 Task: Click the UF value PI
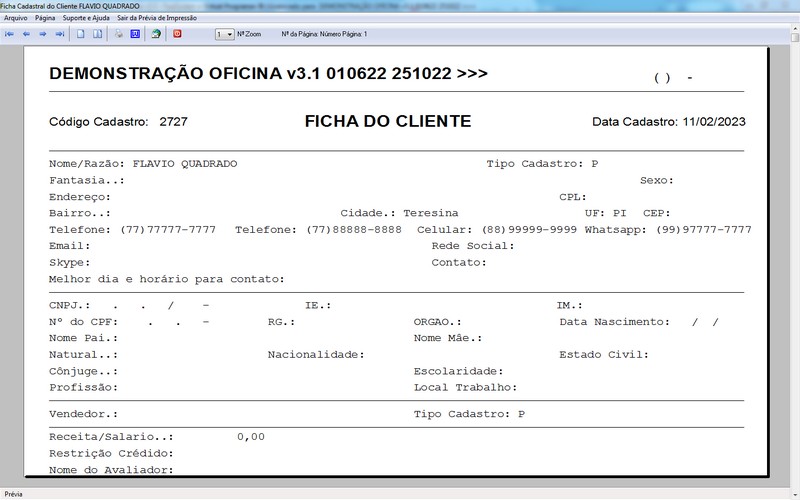pos(619,213)
